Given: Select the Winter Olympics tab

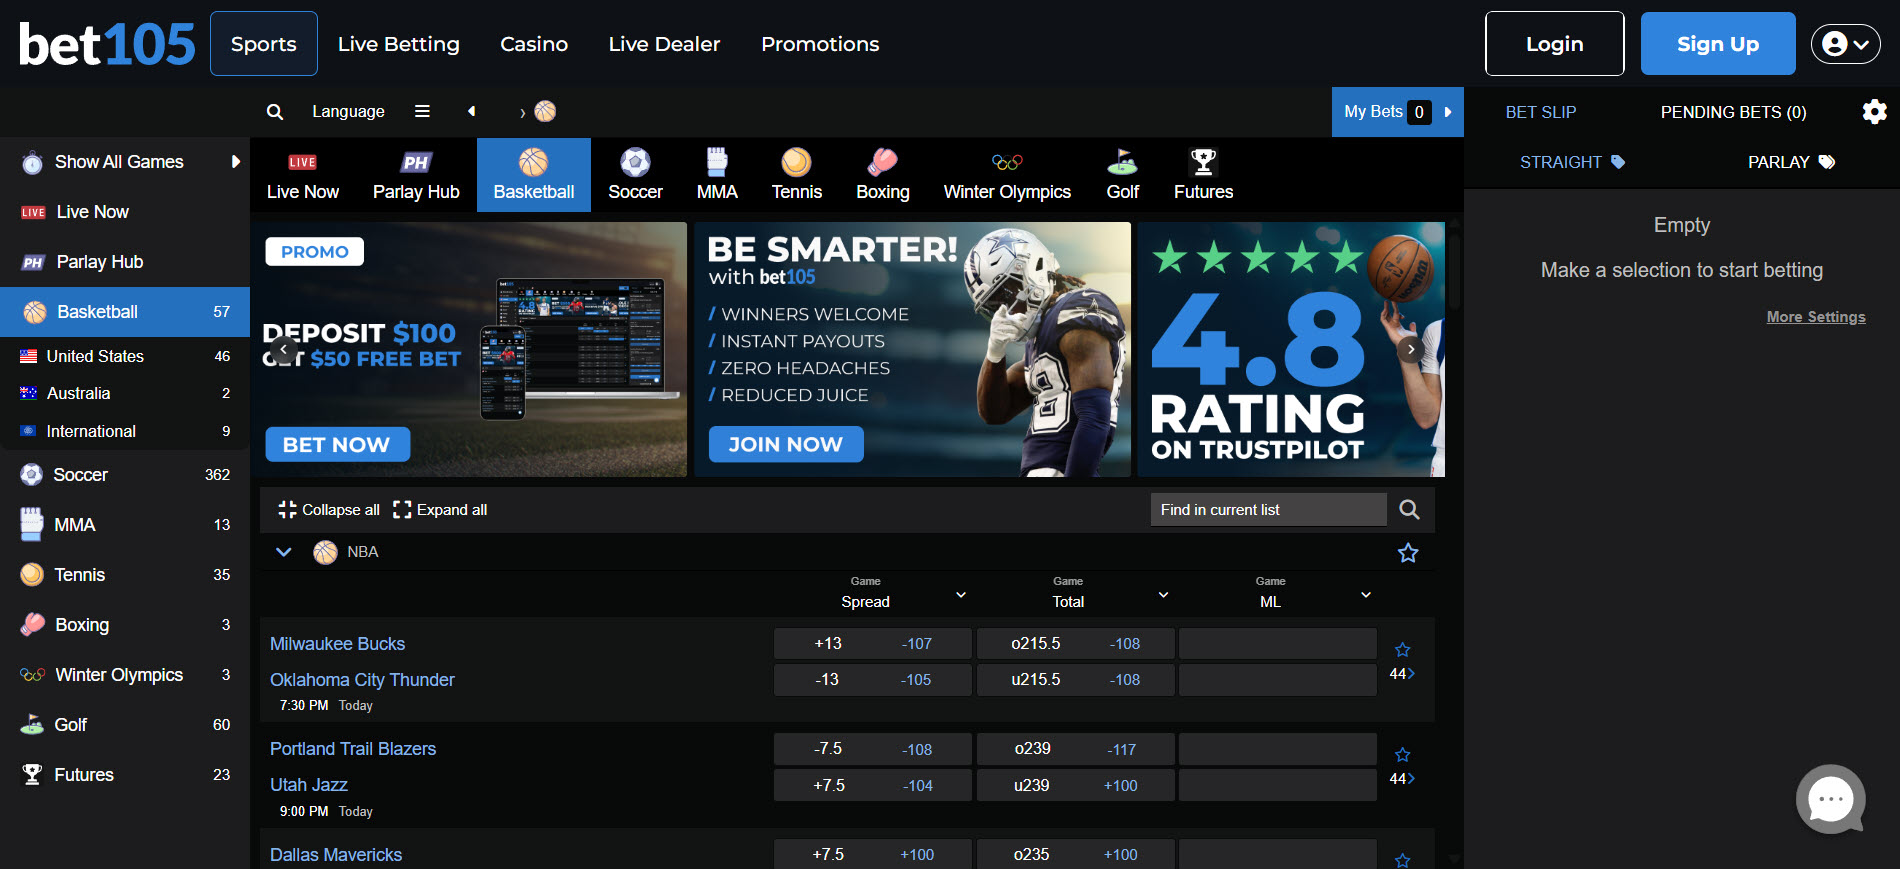Looking at the screenshot, I should click(1007, 175).
